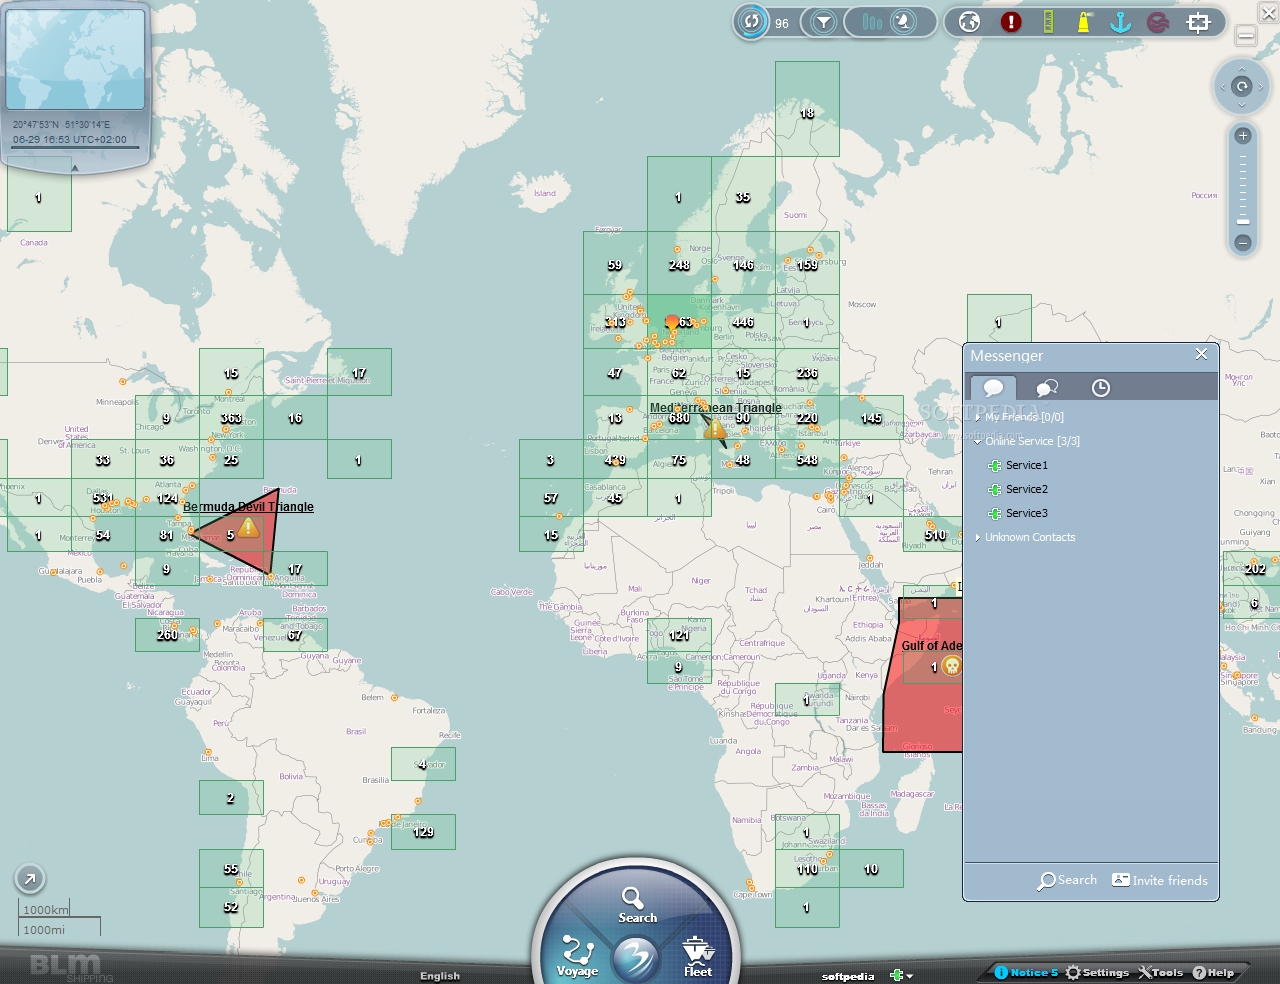Collapse the overview minimap panel arrow
This screenshot has height=984, width=1280.
[75, 168]
